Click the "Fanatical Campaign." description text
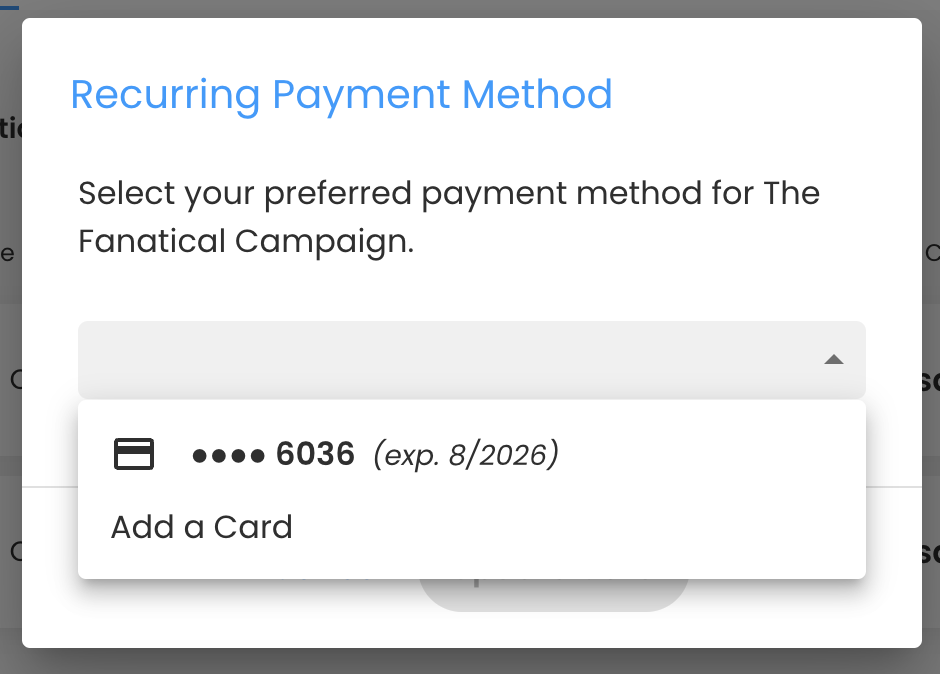This screenshot has height=674, width=940. [246, 242]
